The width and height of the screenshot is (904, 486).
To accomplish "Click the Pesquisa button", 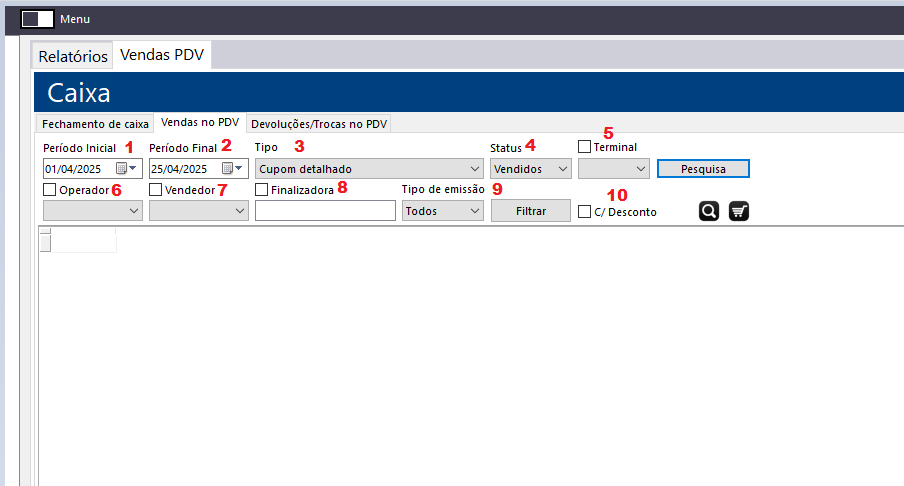I will click(x=703, y=169).
